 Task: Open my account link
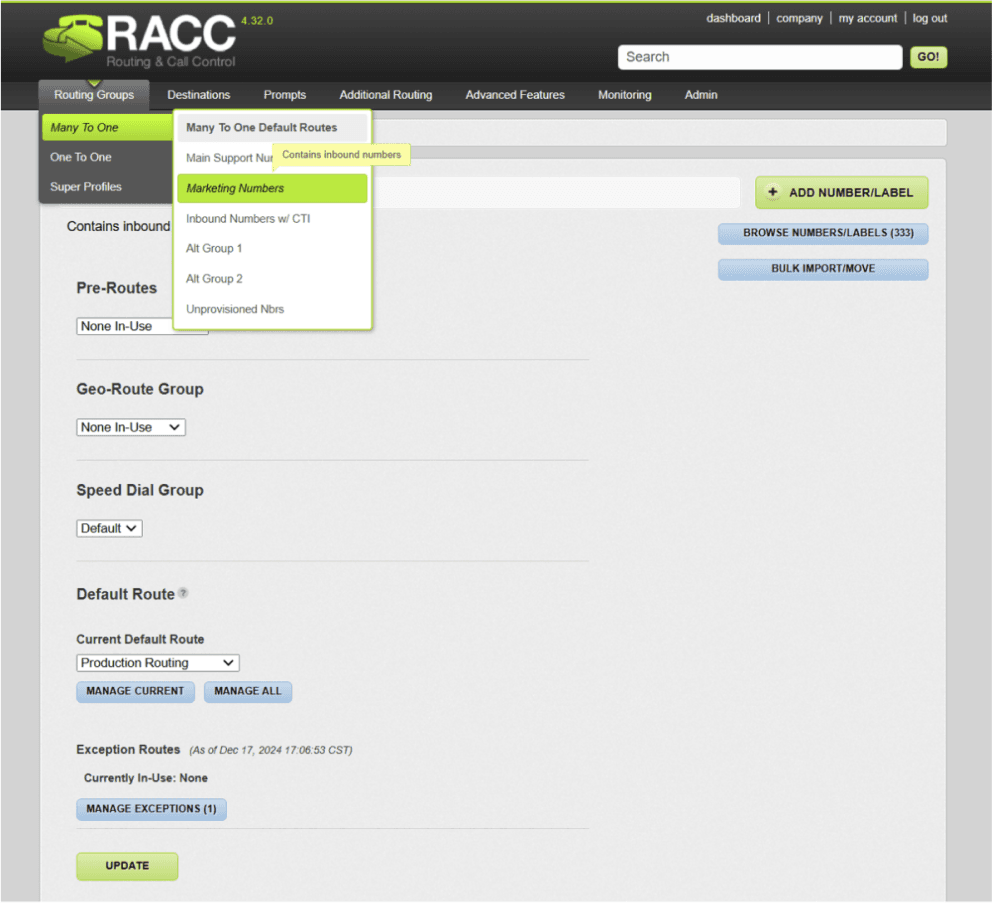coord(867,18)
